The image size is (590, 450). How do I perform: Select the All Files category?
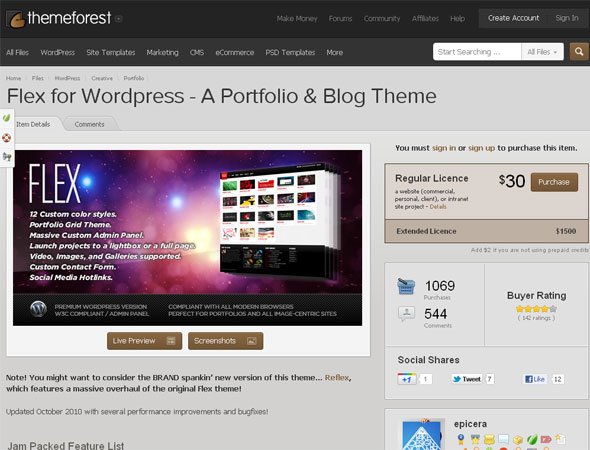tap(17, 52)
